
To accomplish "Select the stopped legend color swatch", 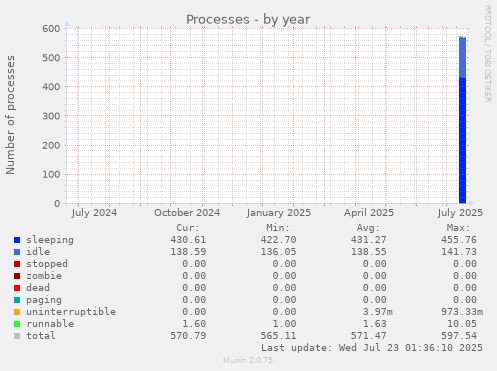I will (x=17, y=264).
